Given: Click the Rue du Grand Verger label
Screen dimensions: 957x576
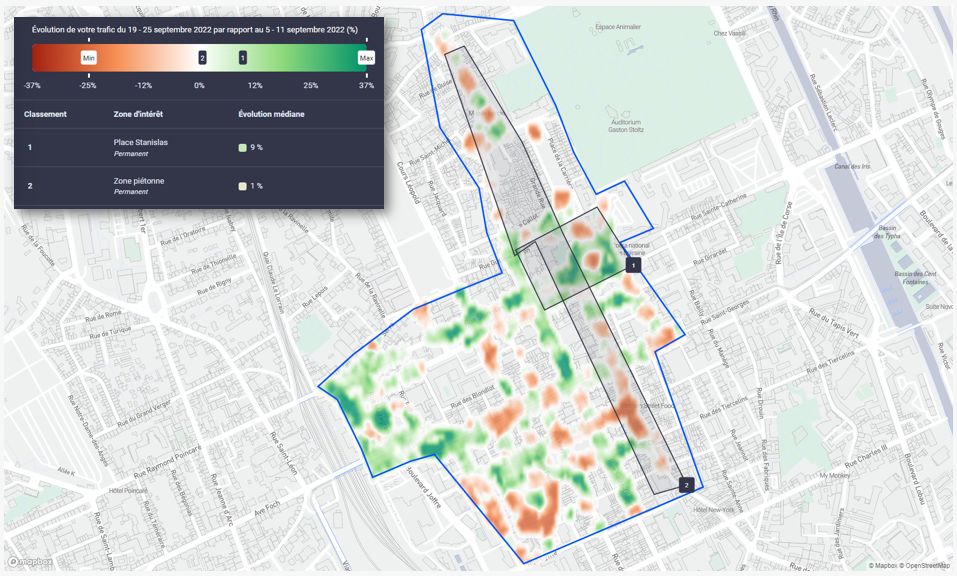Looking at the screenshot, I should (x=144, y=414).
